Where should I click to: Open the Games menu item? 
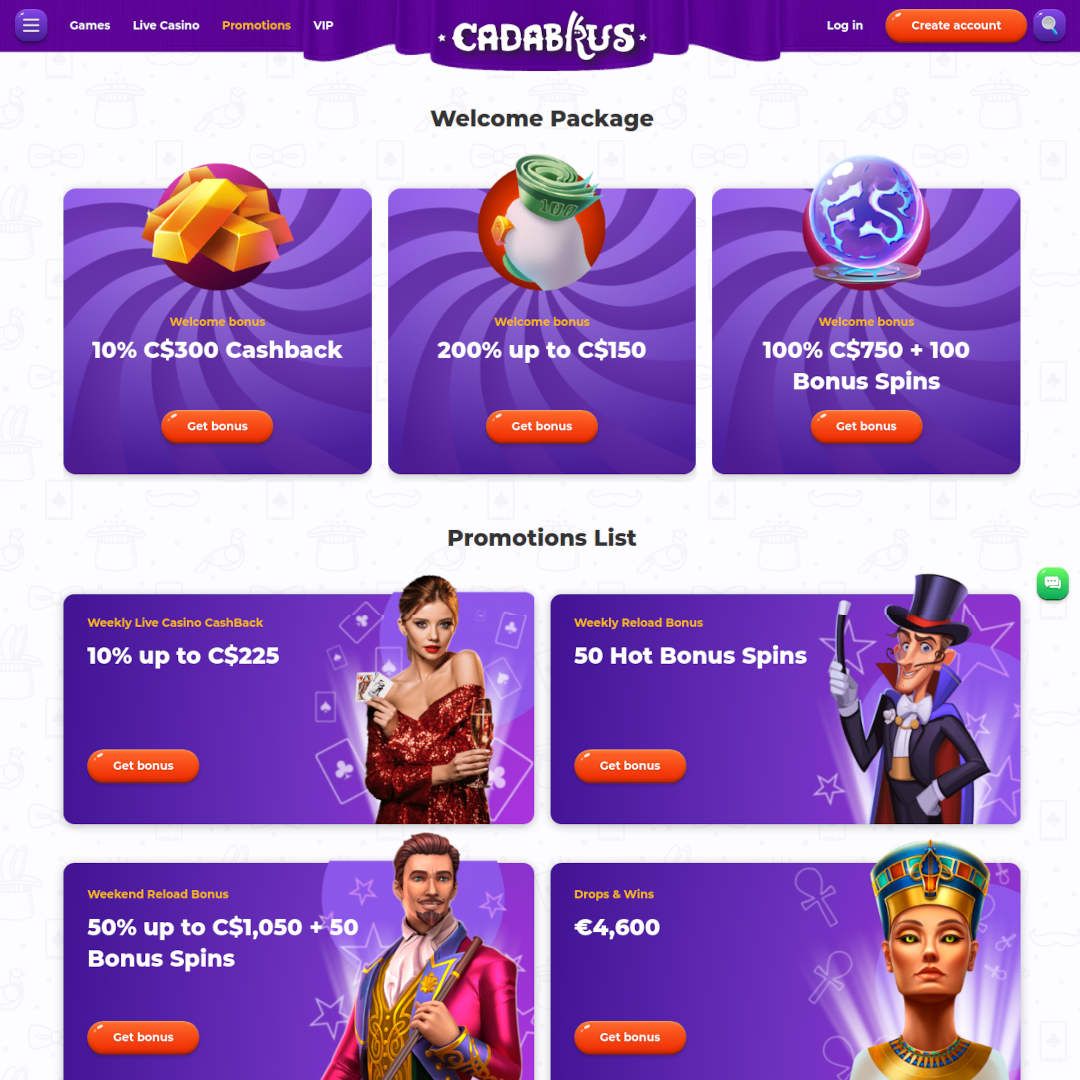coord(90,25)
